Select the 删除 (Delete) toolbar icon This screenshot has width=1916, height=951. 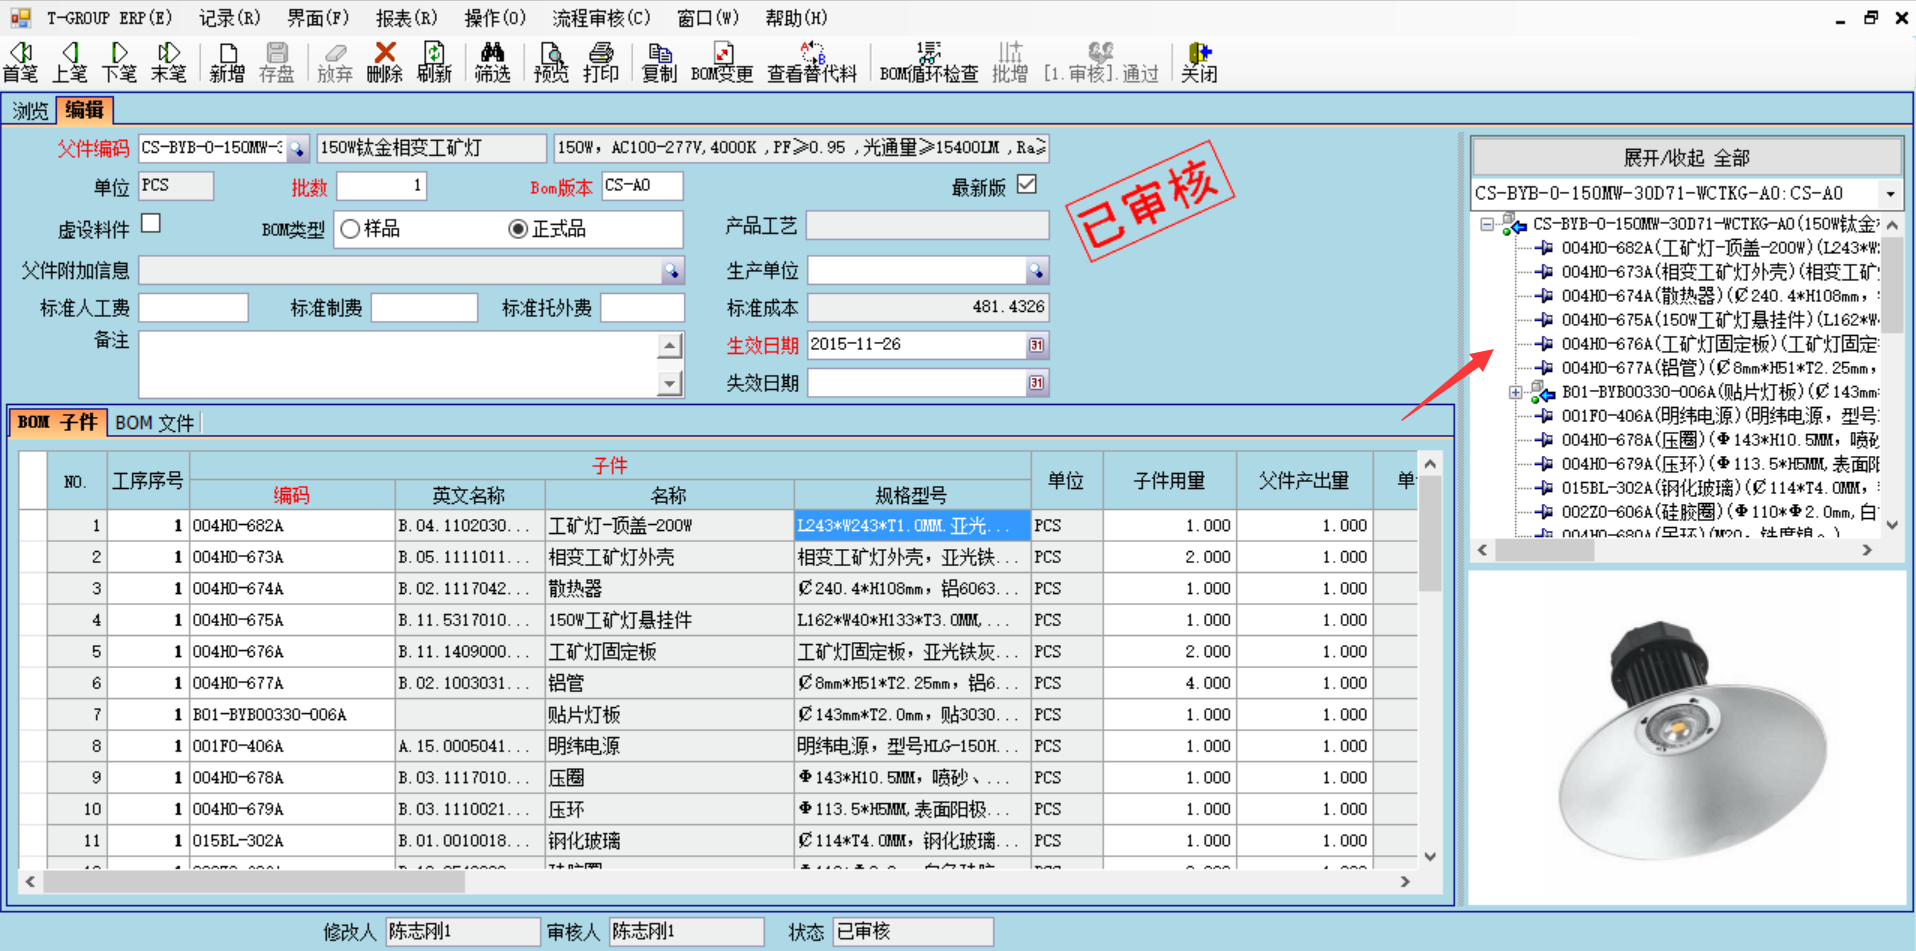click(384, 61)
